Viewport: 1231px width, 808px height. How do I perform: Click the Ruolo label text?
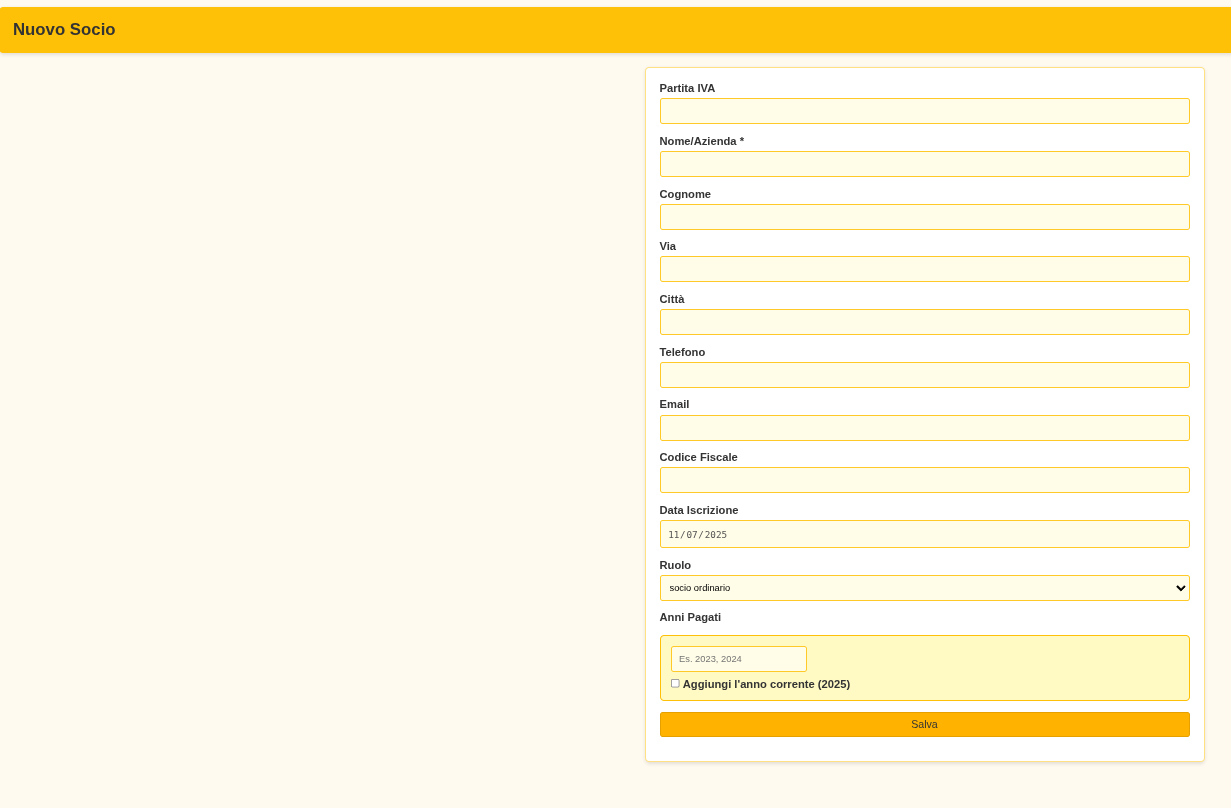point(675,565)
